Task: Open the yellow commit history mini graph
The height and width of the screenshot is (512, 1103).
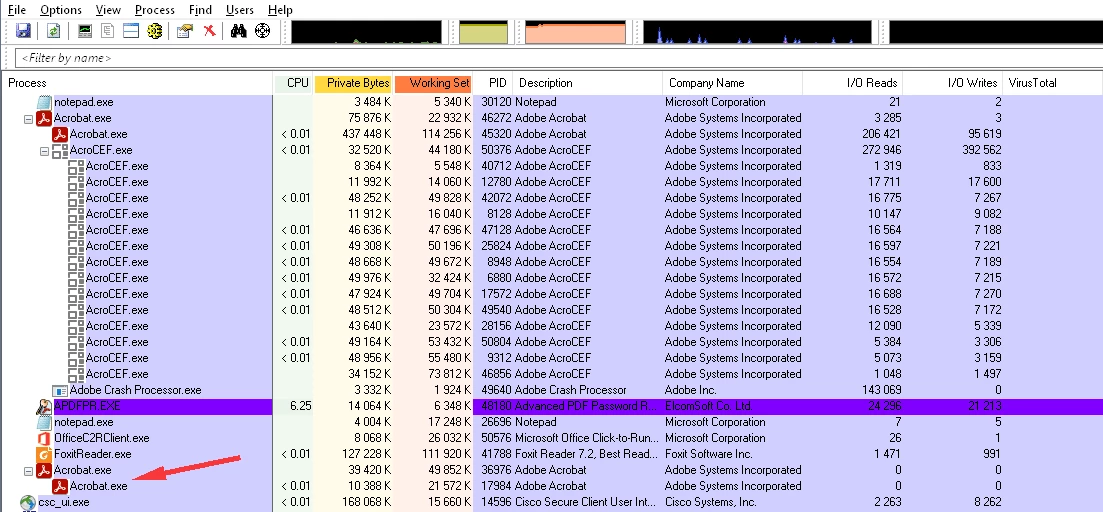Action: pyautogui.click(x=483, y=32)
